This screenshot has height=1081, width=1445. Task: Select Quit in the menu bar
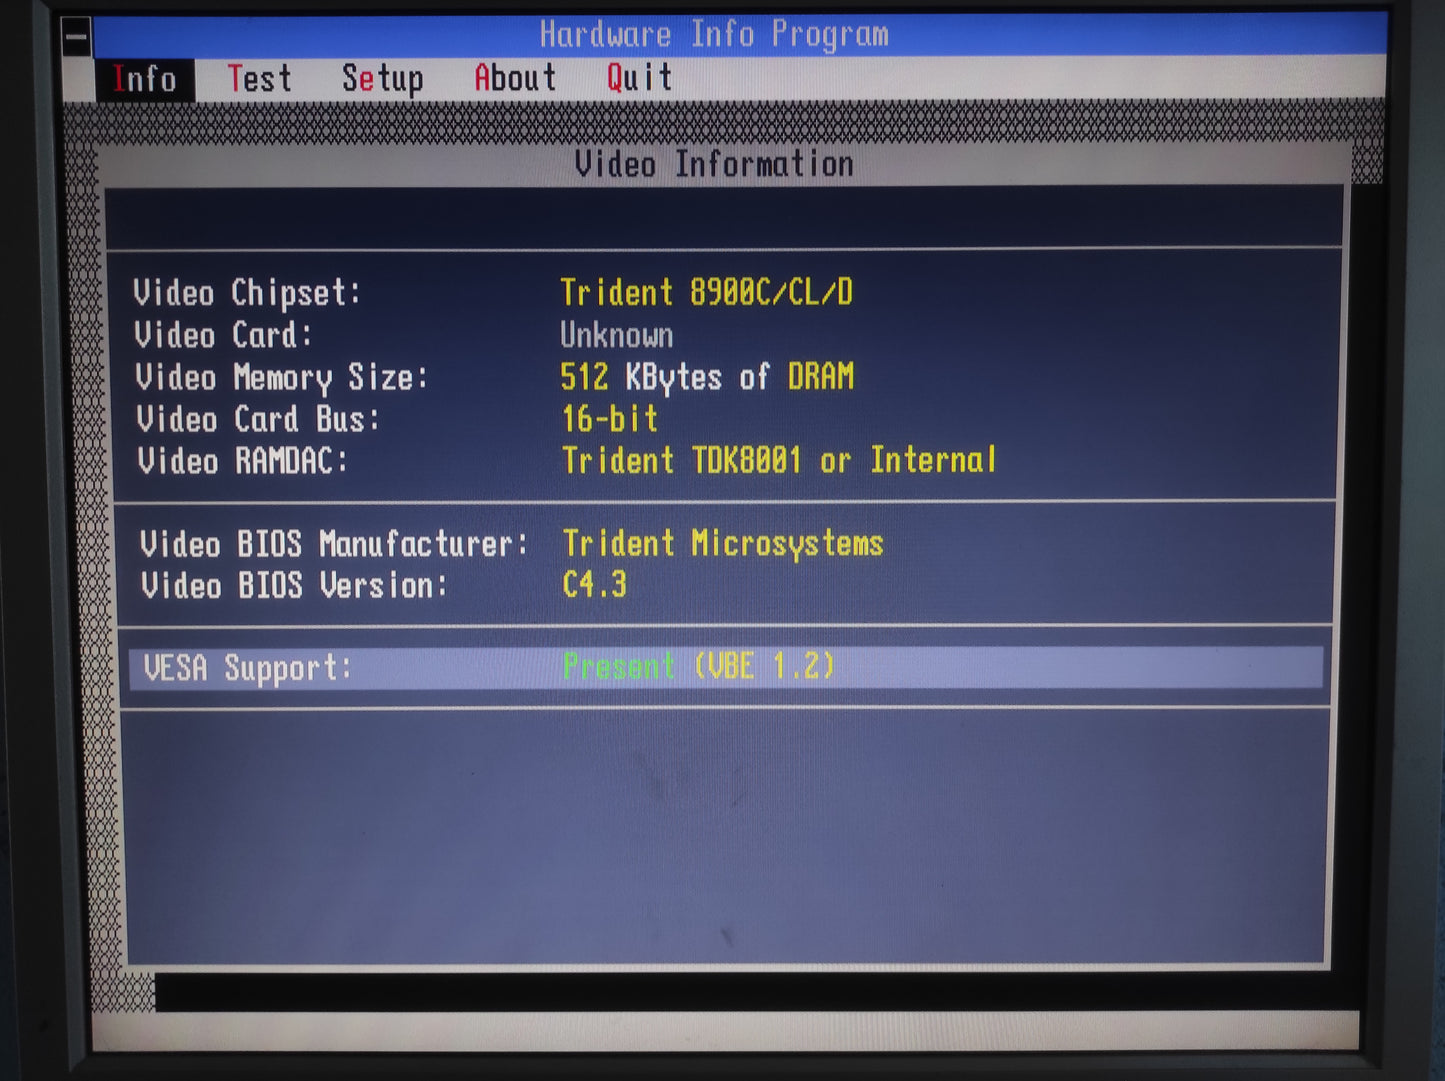click(x=639, y=78)
